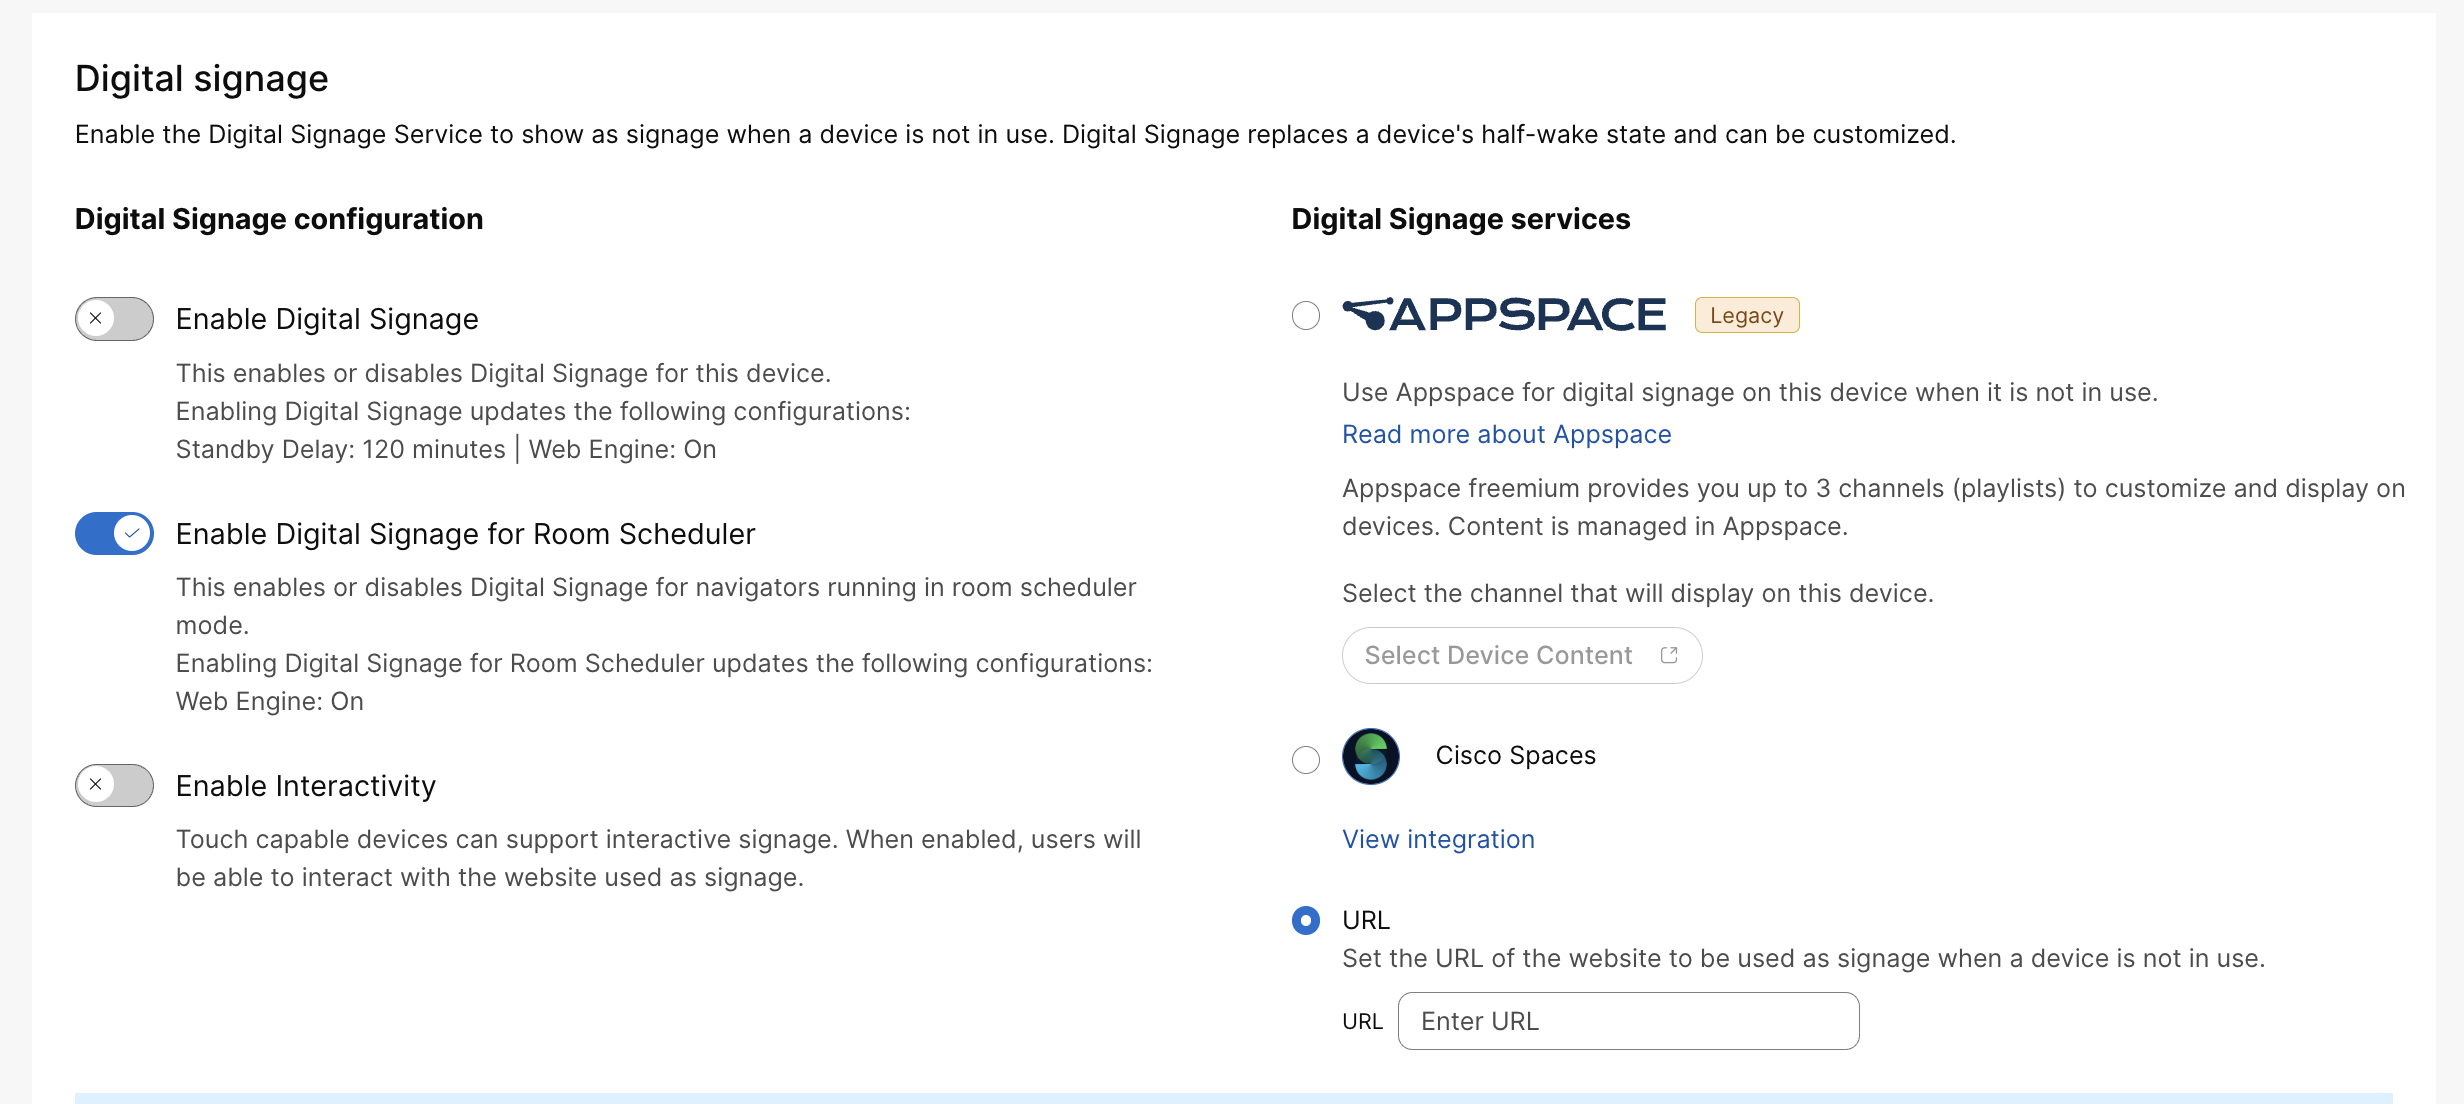
Task: Enable the Digital Signage toggle
Action: (x=113, y=318)
